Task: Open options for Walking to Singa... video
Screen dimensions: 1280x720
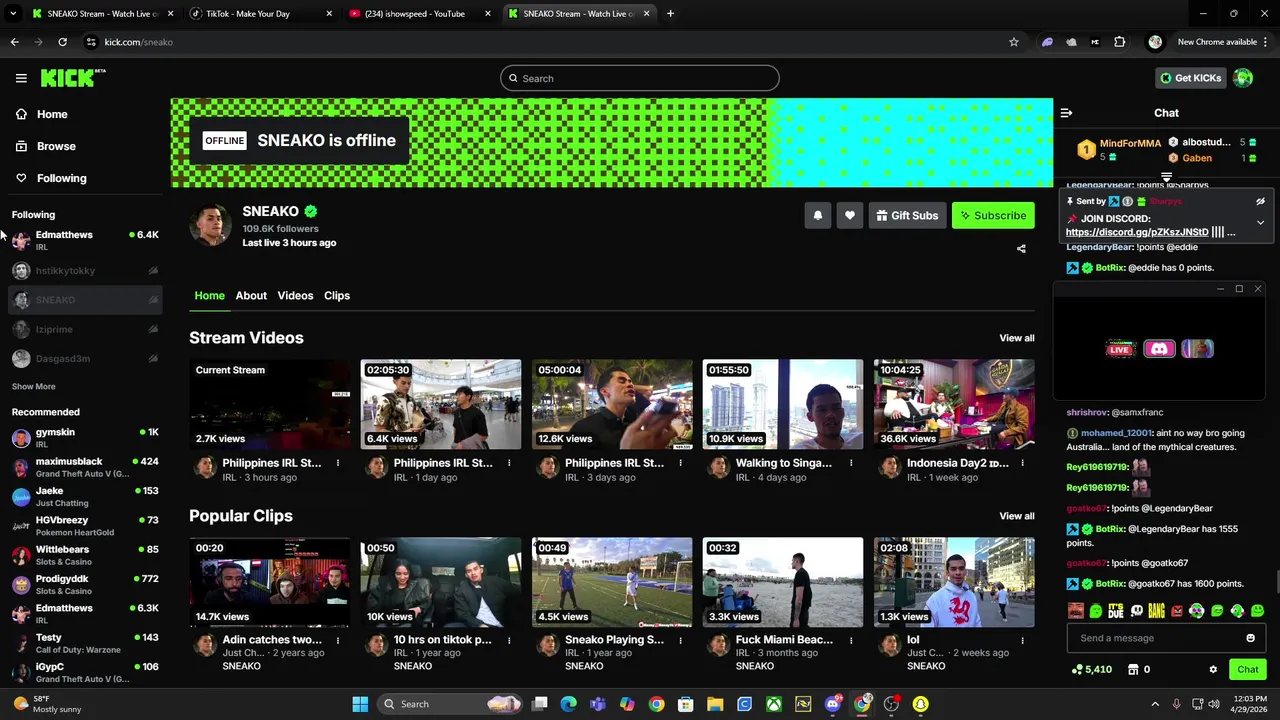Action: [851, 463]
